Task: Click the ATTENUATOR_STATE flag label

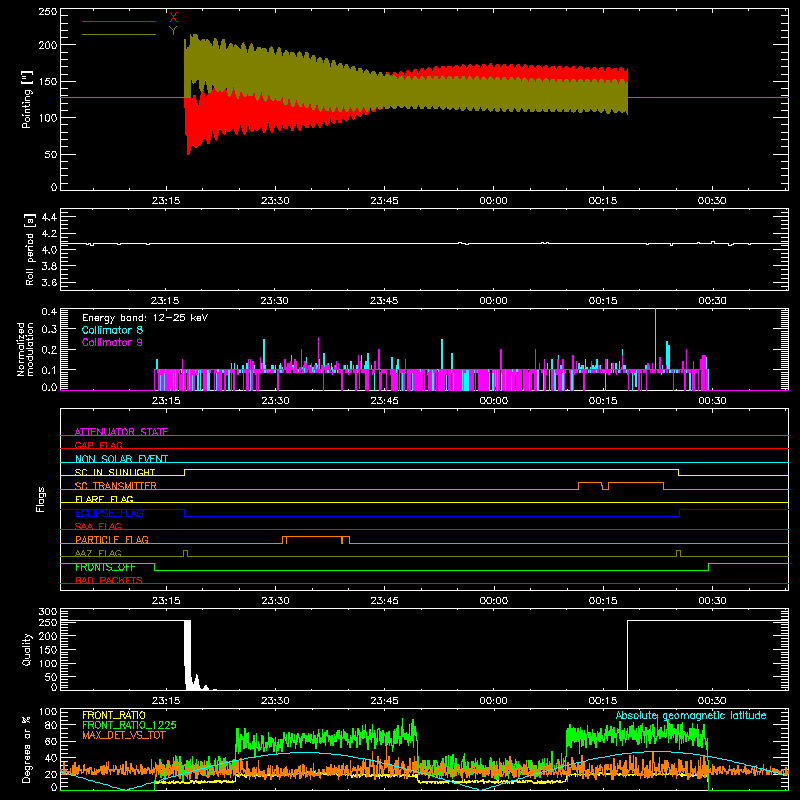Action: pos(121,432)
